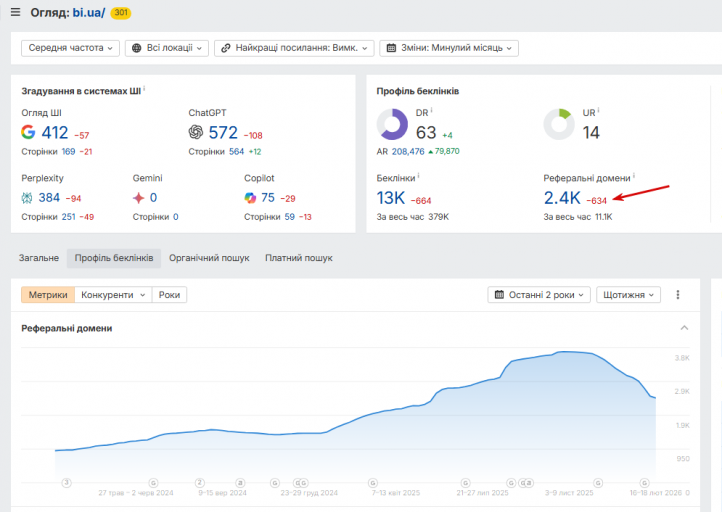Click the DR donut chart icon

click(x=392, y=124)
